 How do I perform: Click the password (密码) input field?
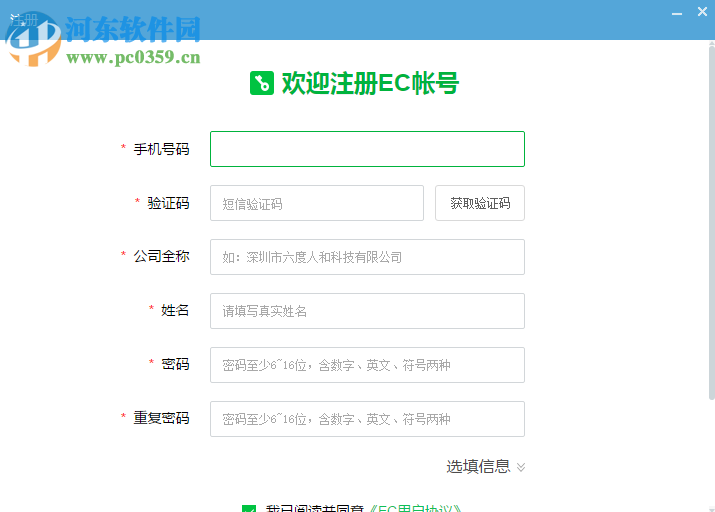point(367,365)
